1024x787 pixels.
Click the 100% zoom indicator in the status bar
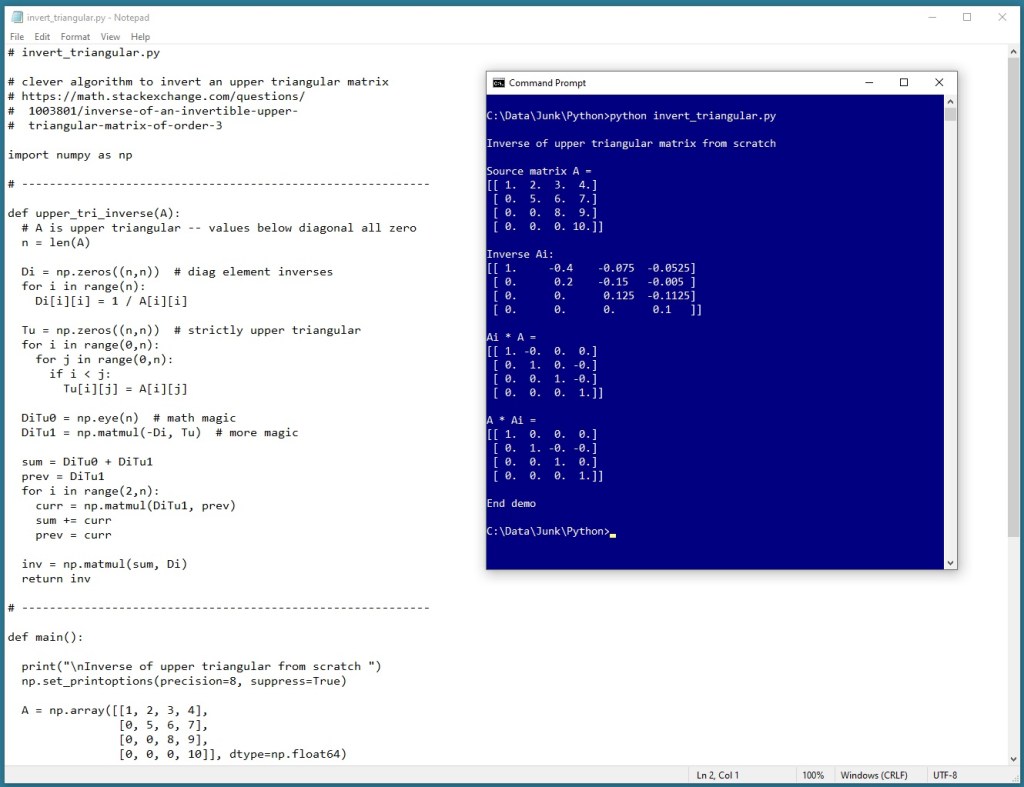pos(813,775)
